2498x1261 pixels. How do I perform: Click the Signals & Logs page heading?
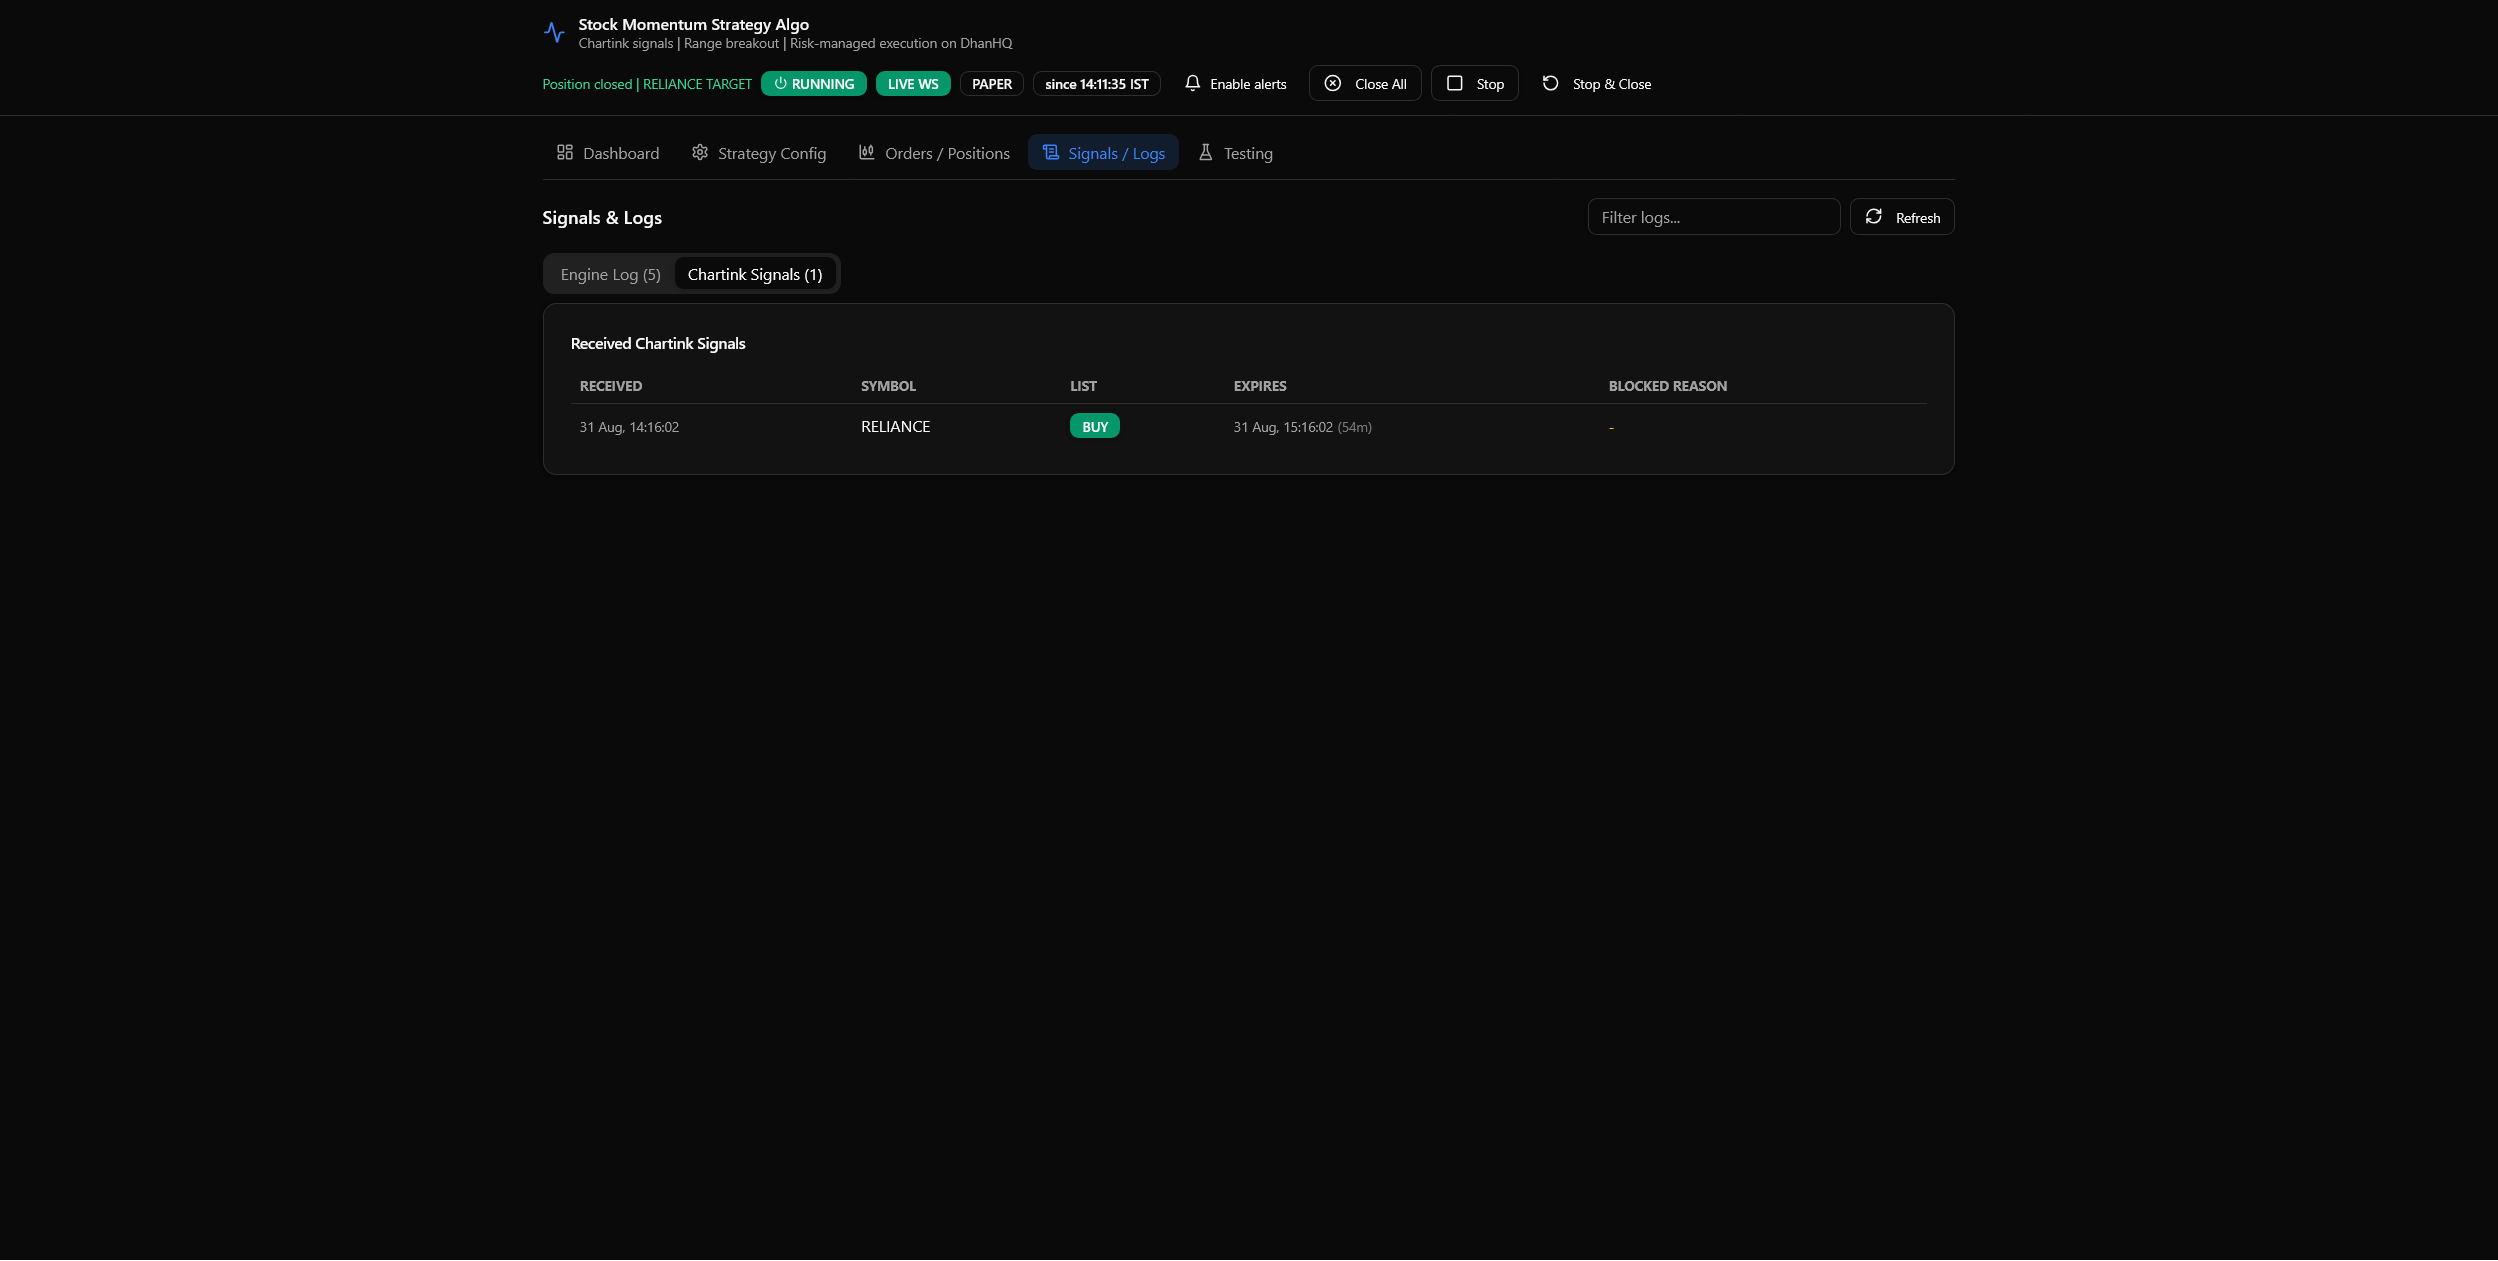coord(602,217)
